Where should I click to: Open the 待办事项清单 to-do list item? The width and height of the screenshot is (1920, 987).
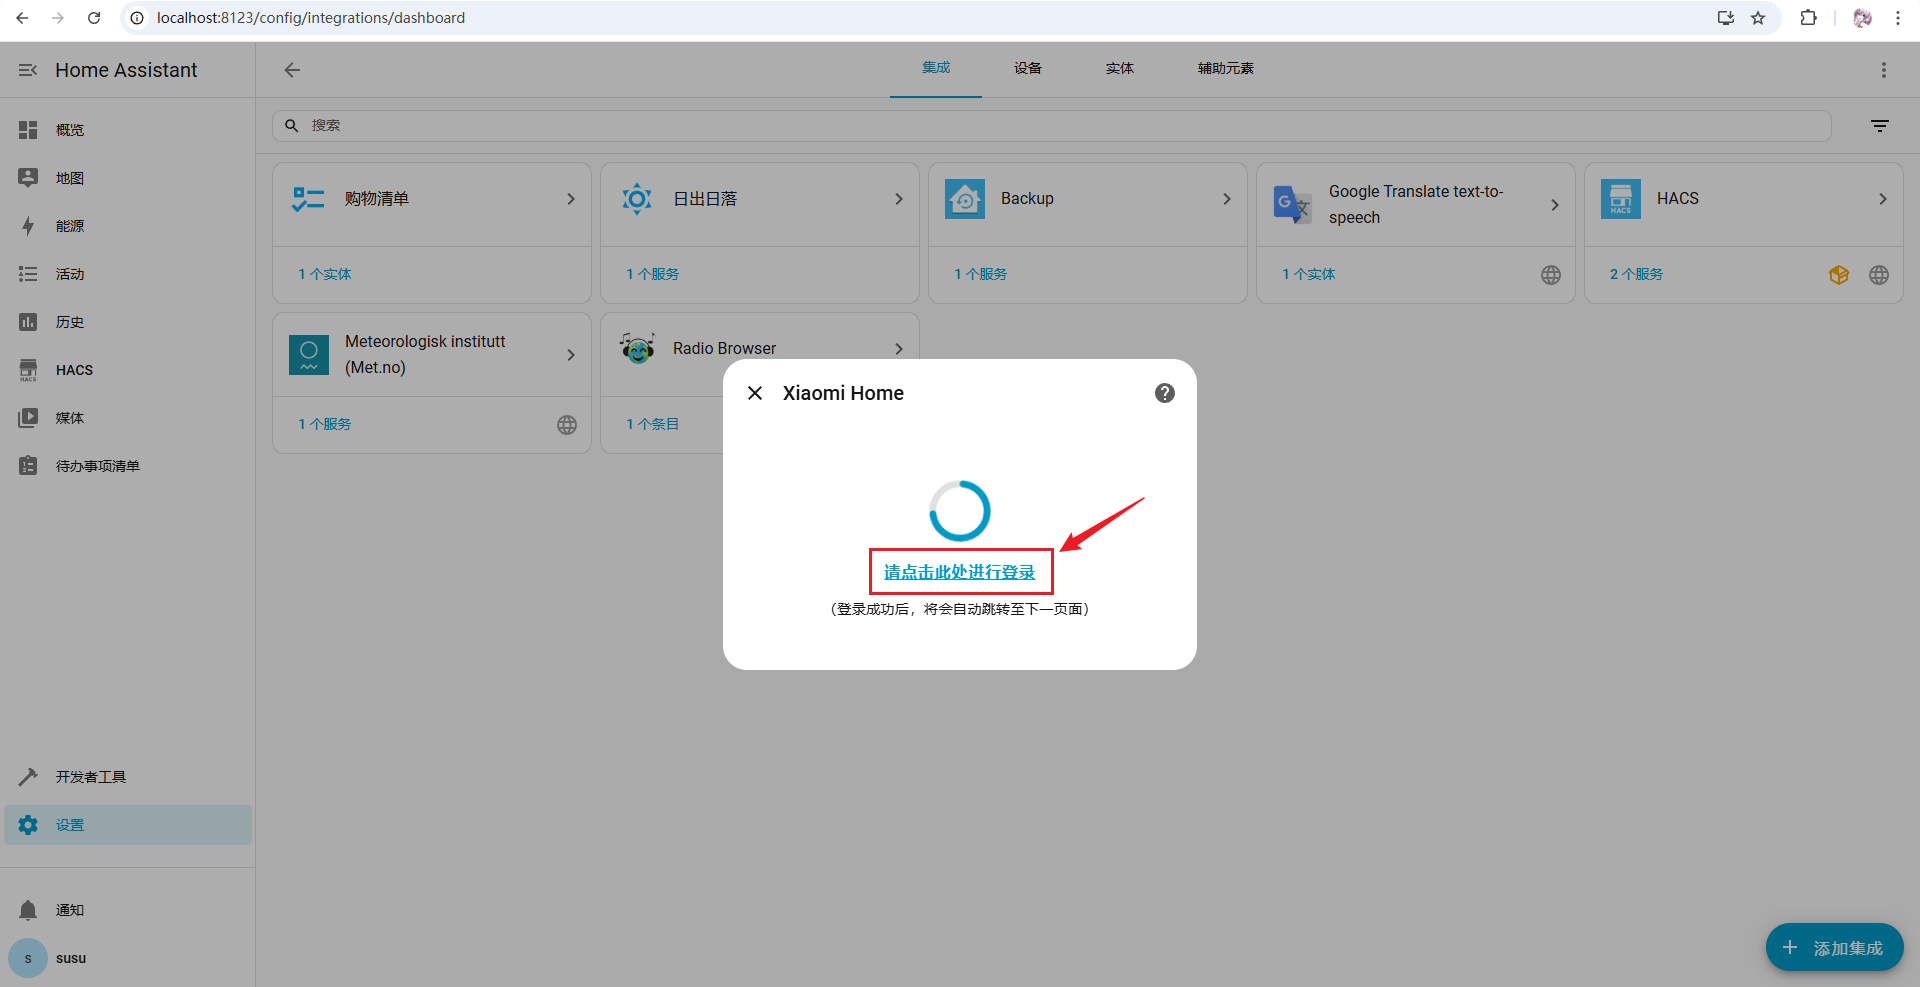(128, 466)
